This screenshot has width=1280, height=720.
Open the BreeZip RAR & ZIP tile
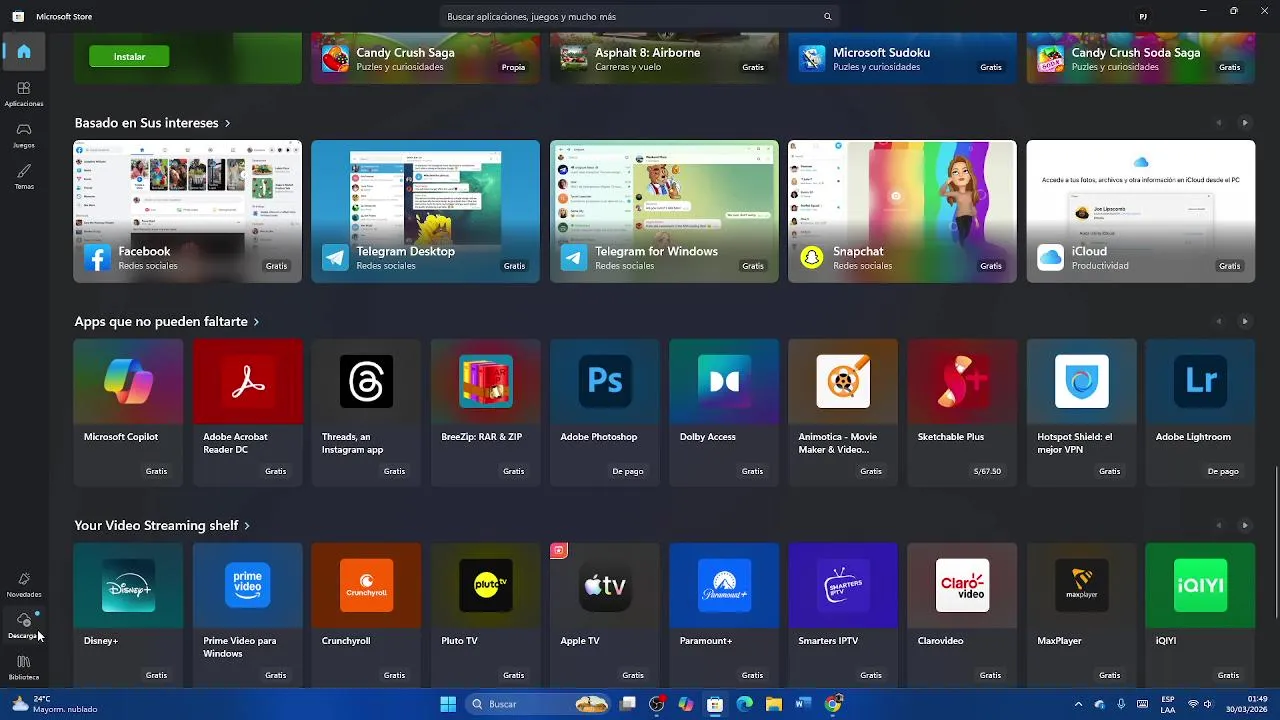(486, 412)
